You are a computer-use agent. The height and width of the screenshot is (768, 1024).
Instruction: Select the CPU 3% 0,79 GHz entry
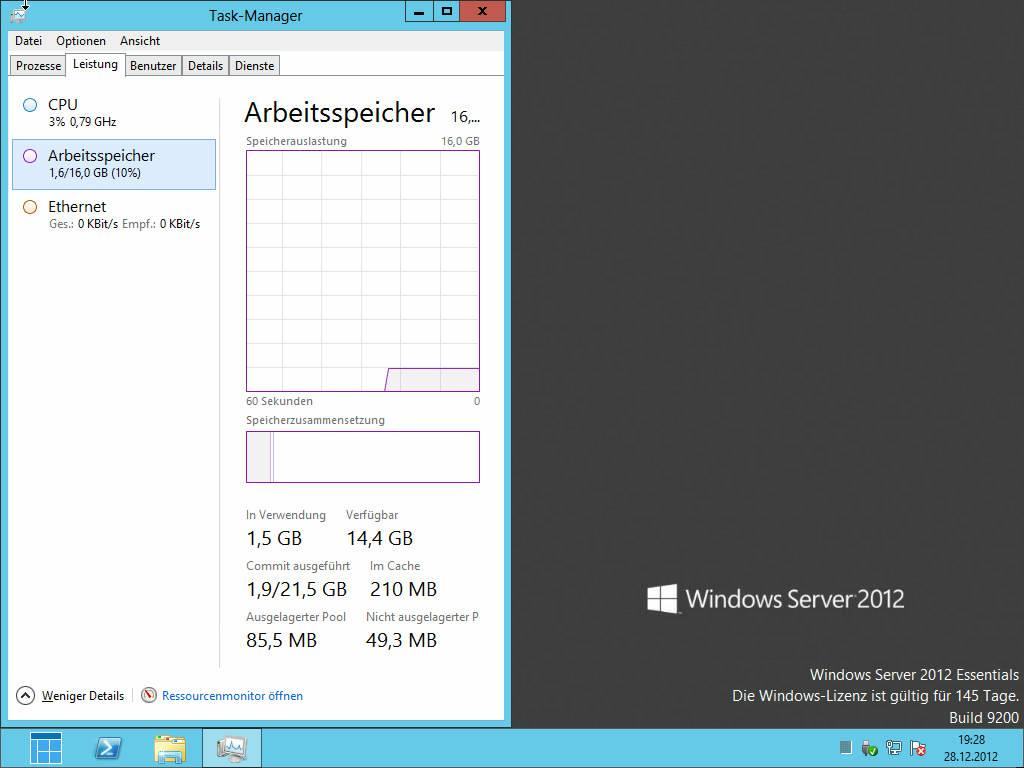pos(114,112)
